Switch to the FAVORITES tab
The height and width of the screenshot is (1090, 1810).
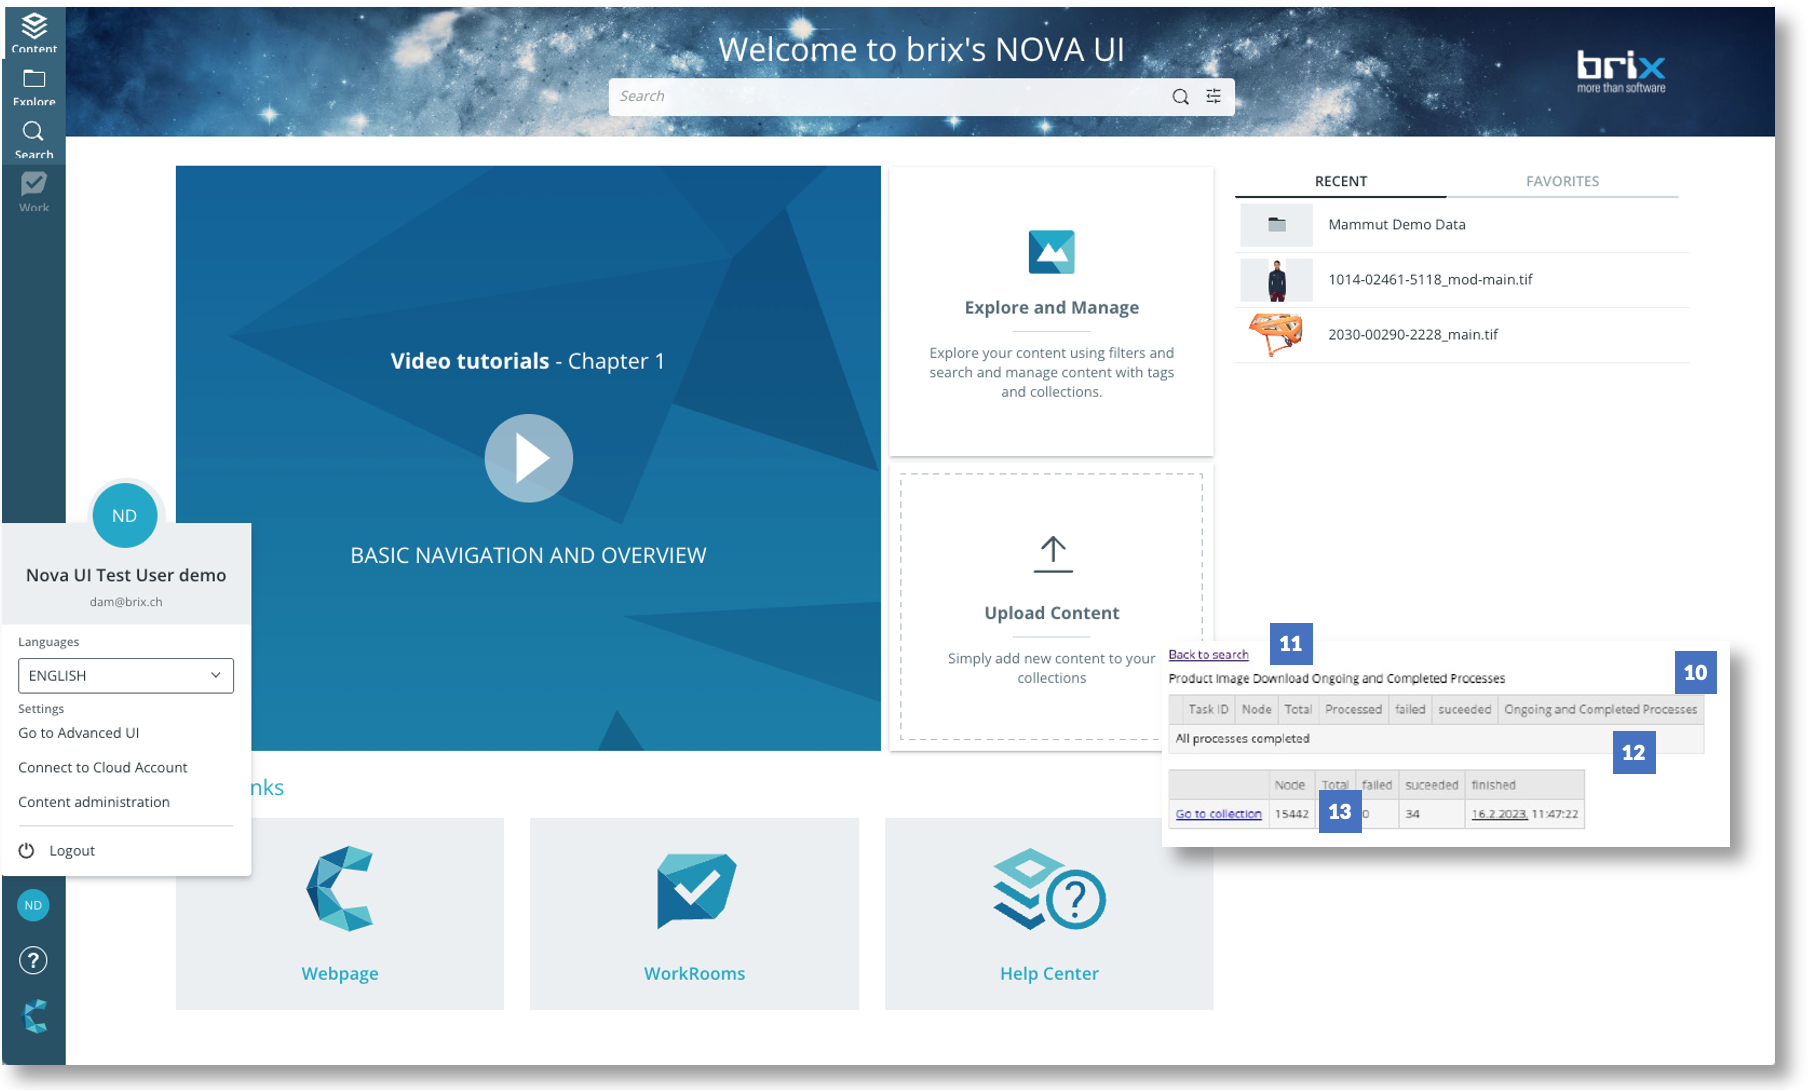tap(1562, 181)
